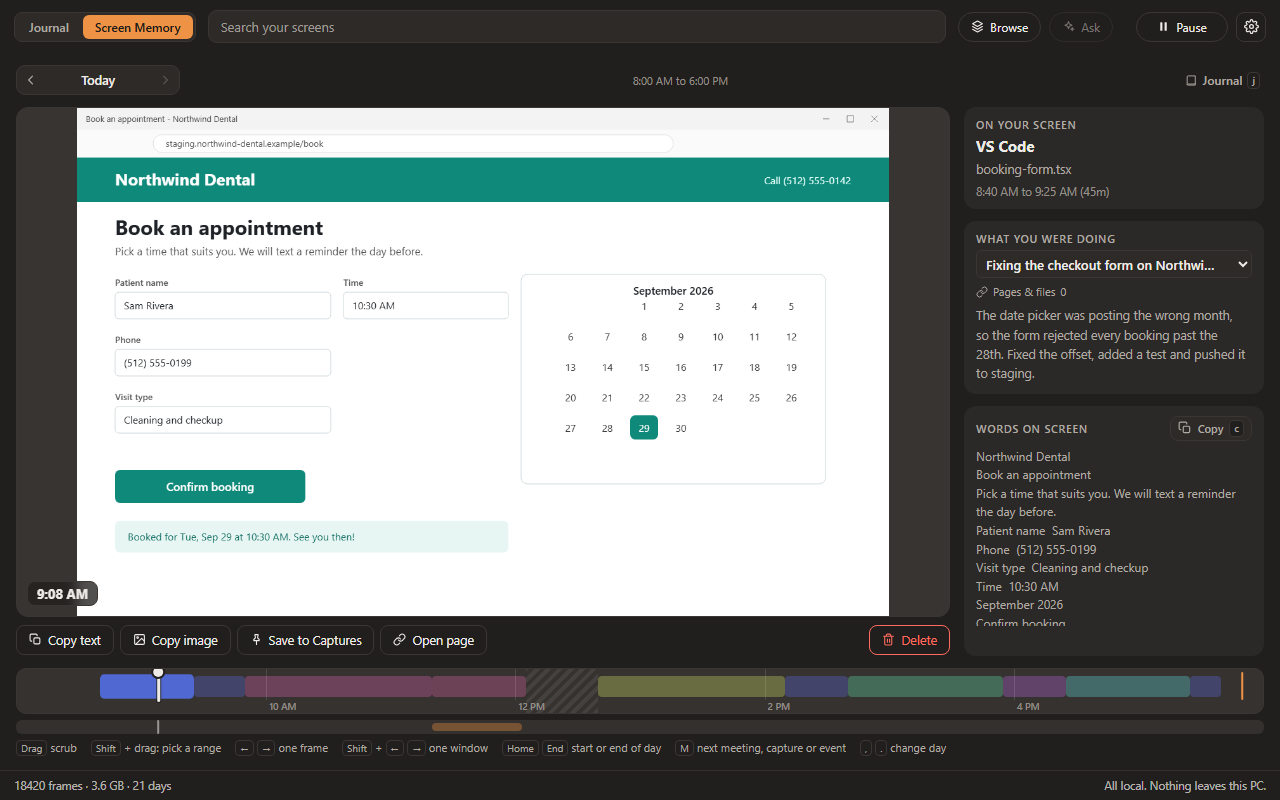Select the purple timeline segment at 4 PM
The width and height of the screenshot is (1280, 800).
point(1034,686)
